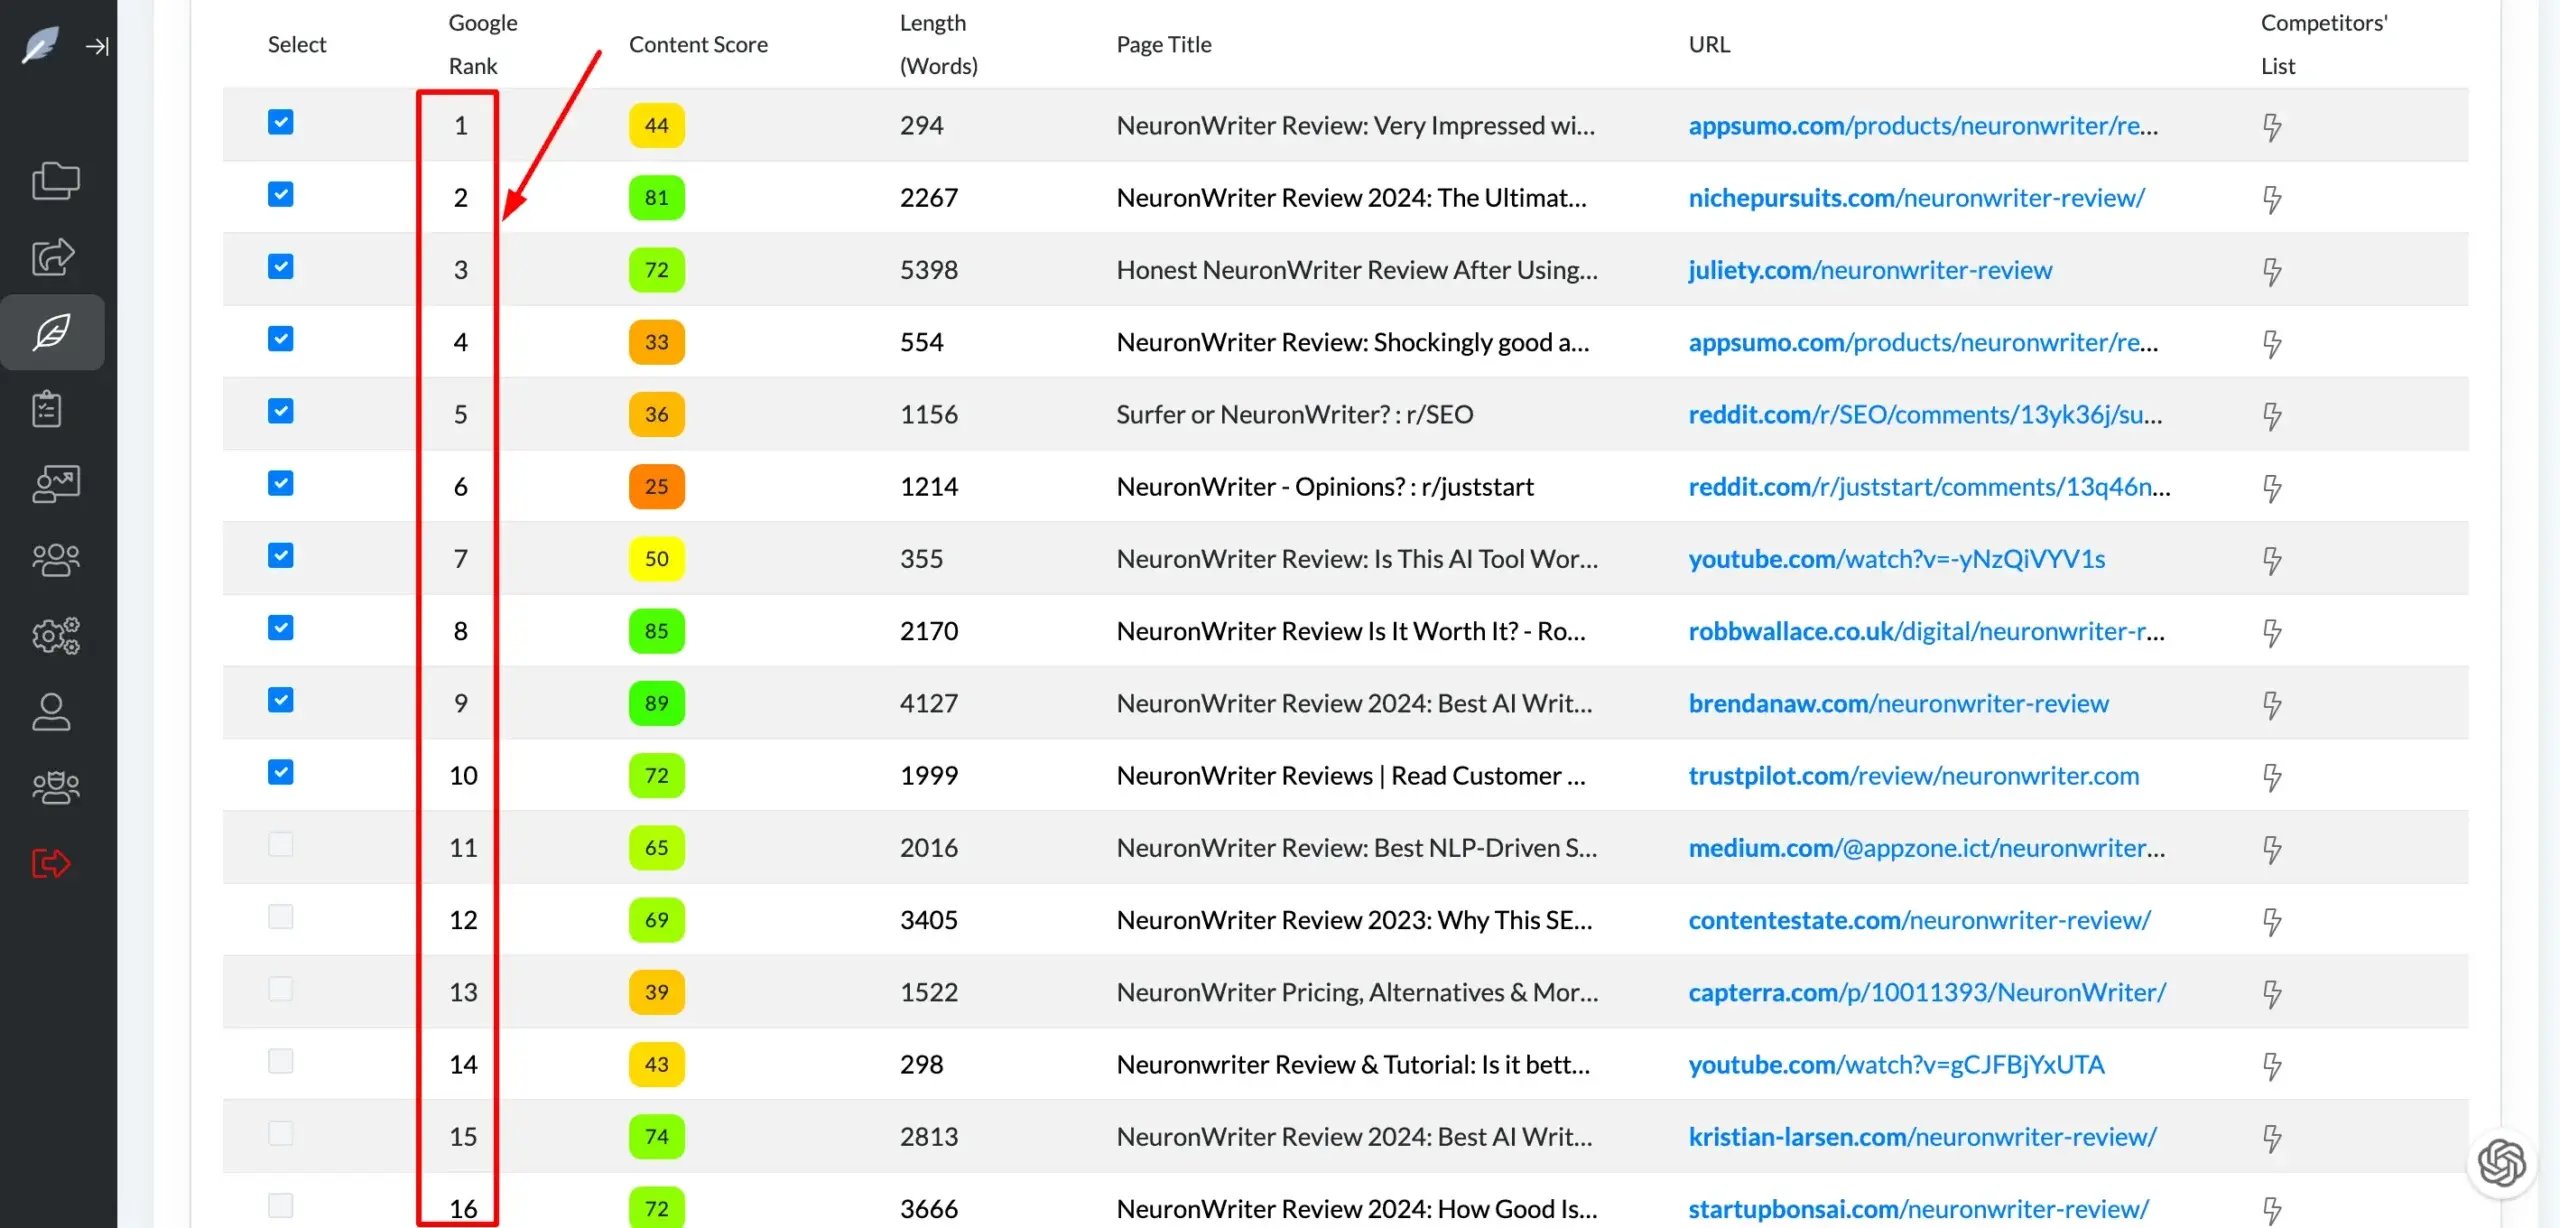
Task: Click lightning competitor icon for juliety.com row
Action: click(2272, 271)
